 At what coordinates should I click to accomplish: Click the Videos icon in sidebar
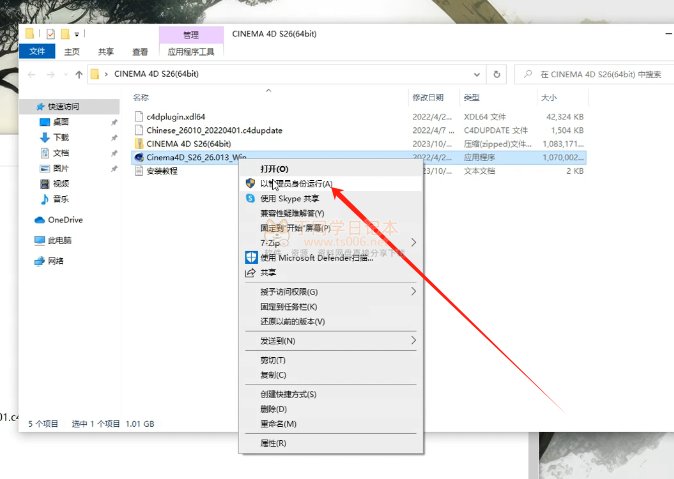[45, 184]
